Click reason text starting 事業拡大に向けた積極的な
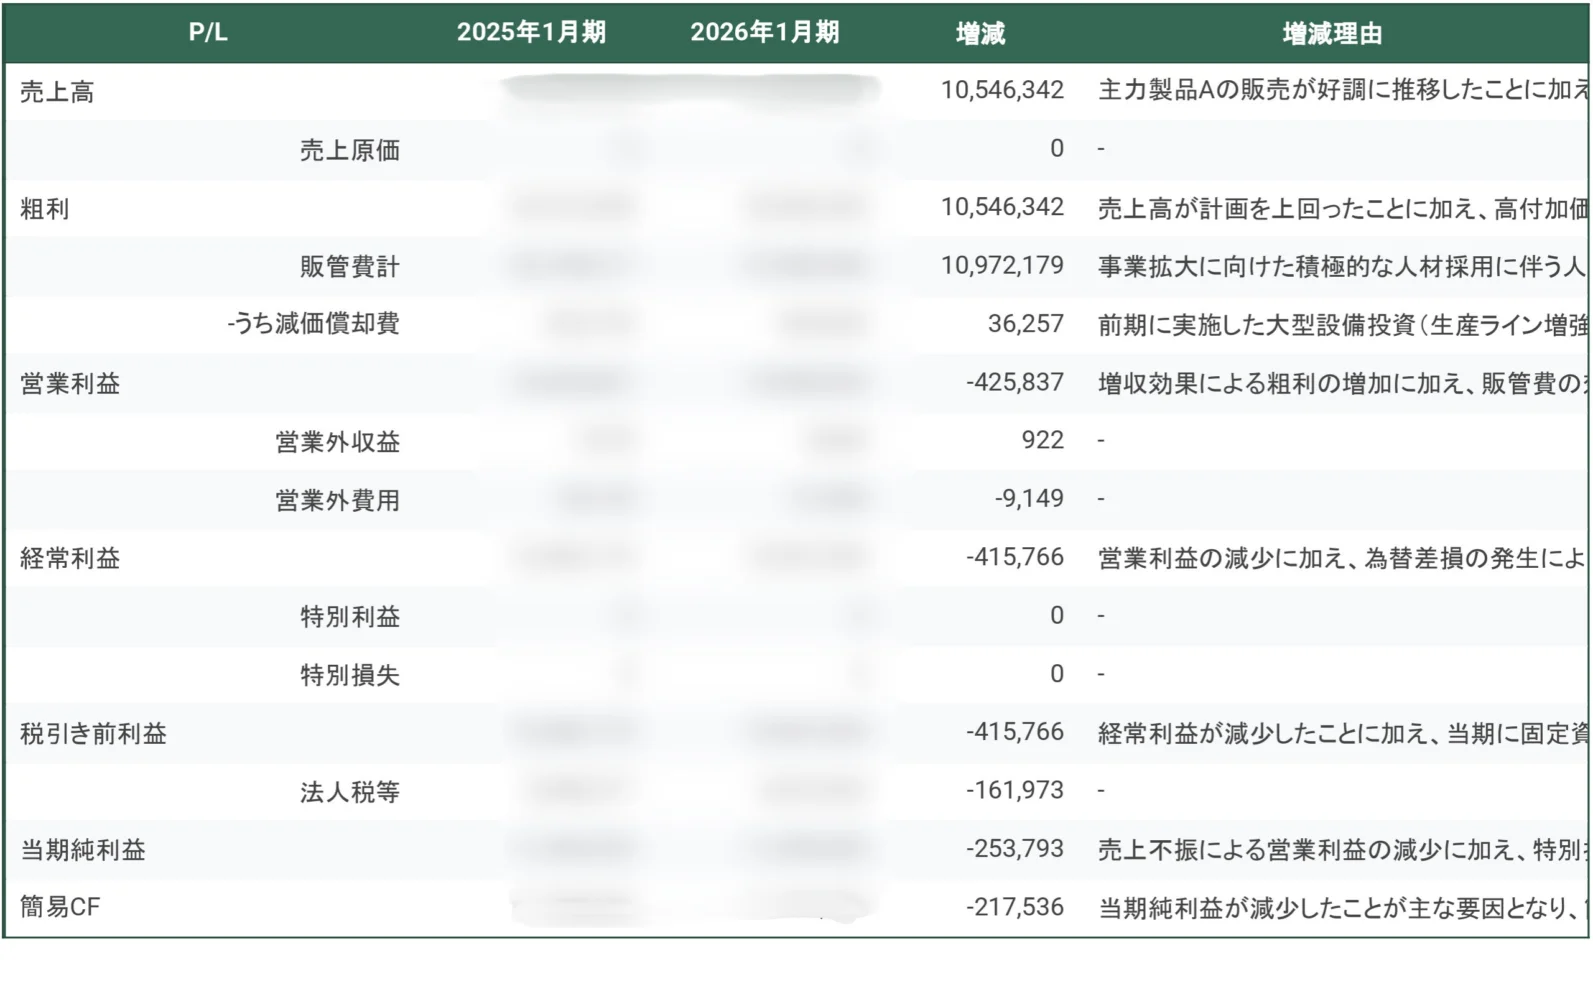1593x1000 pixels. click(x=1343, y=267)
